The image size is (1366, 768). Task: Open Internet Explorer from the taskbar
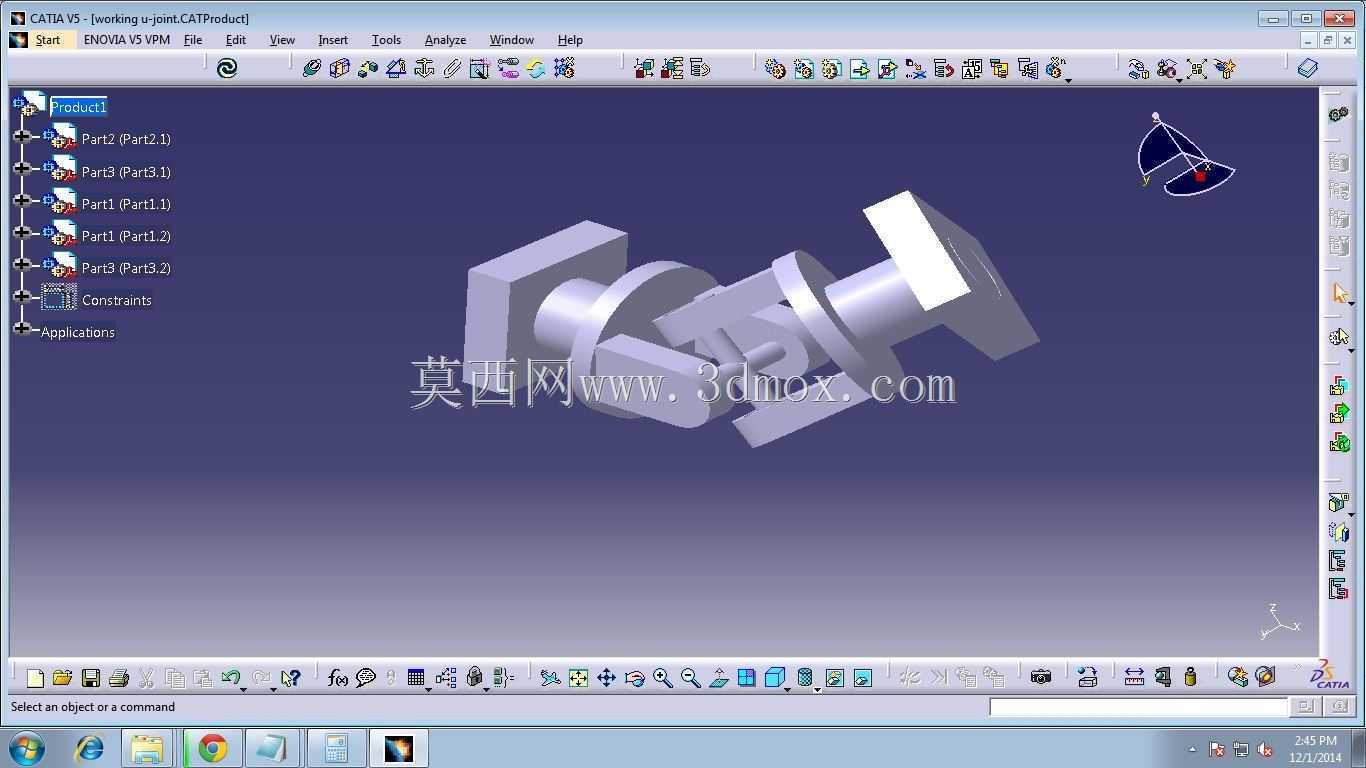tap(90, 748)
